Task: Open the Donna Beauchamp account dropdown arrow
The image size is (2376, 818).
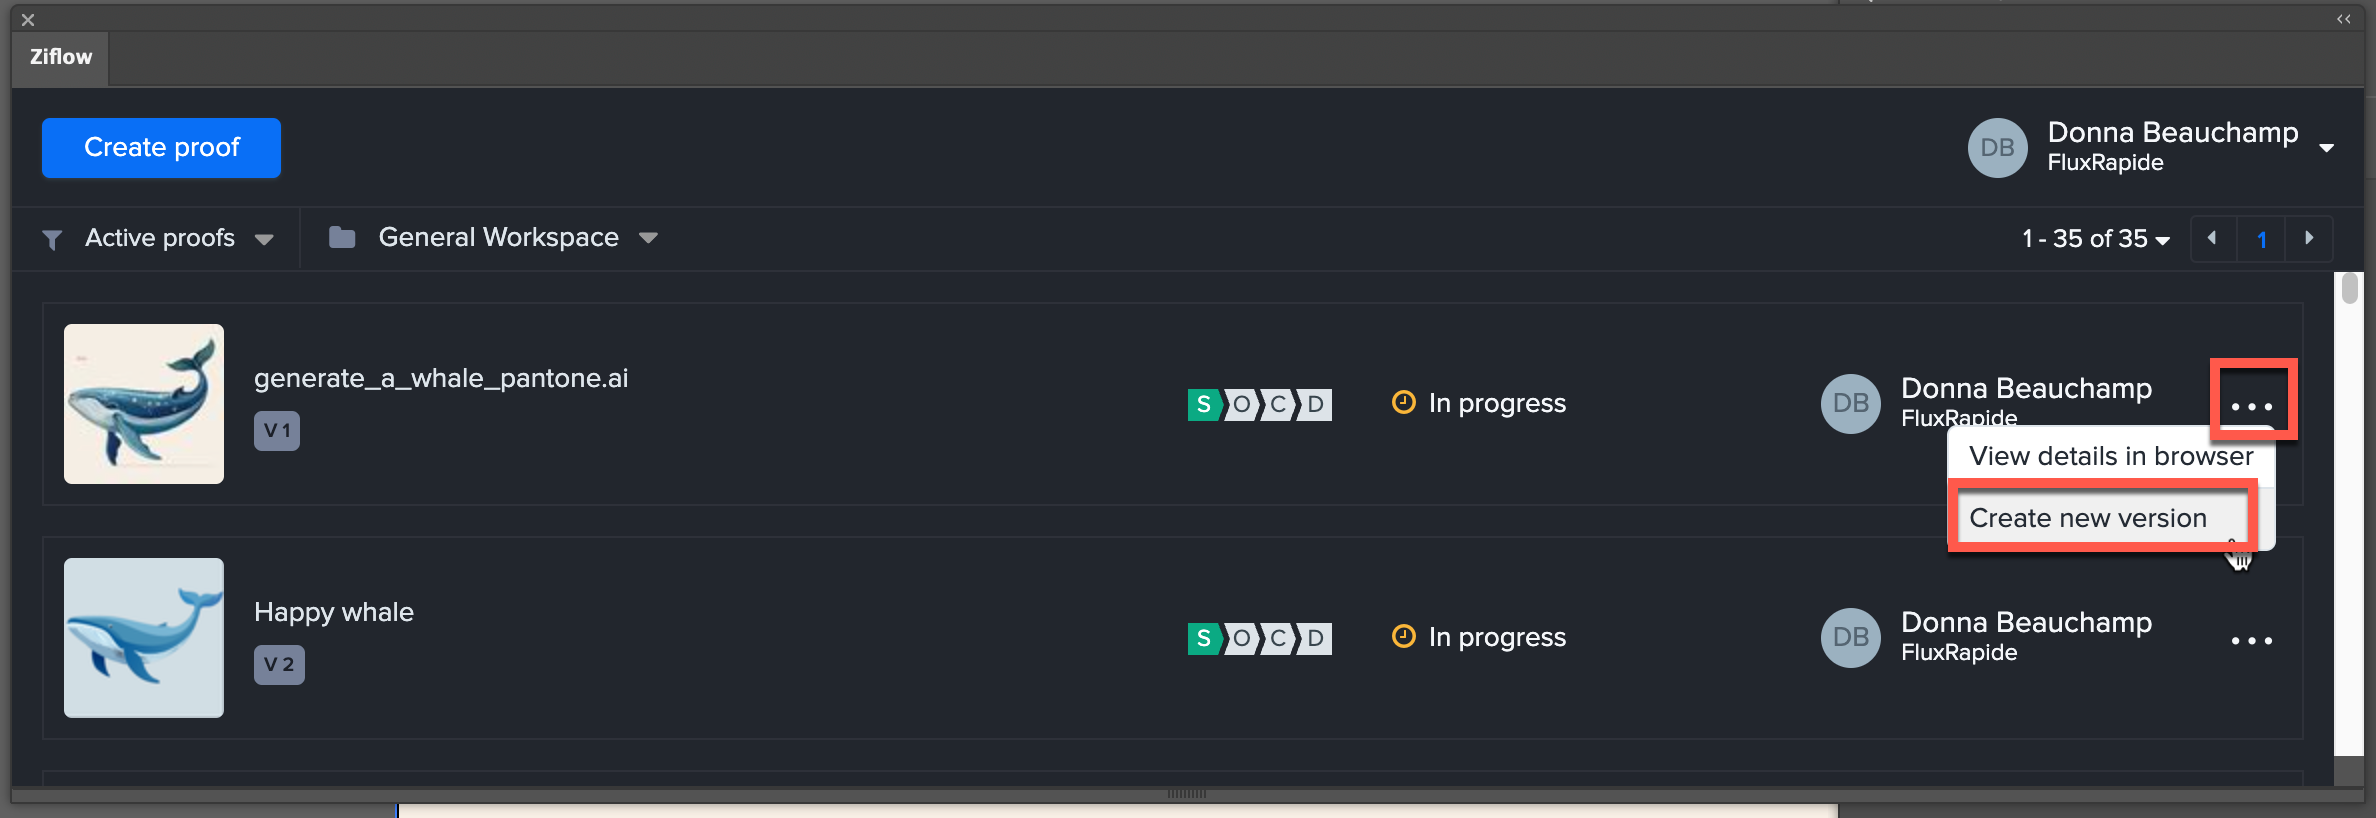Action: pyautogui.click(x=2327, y=148)
